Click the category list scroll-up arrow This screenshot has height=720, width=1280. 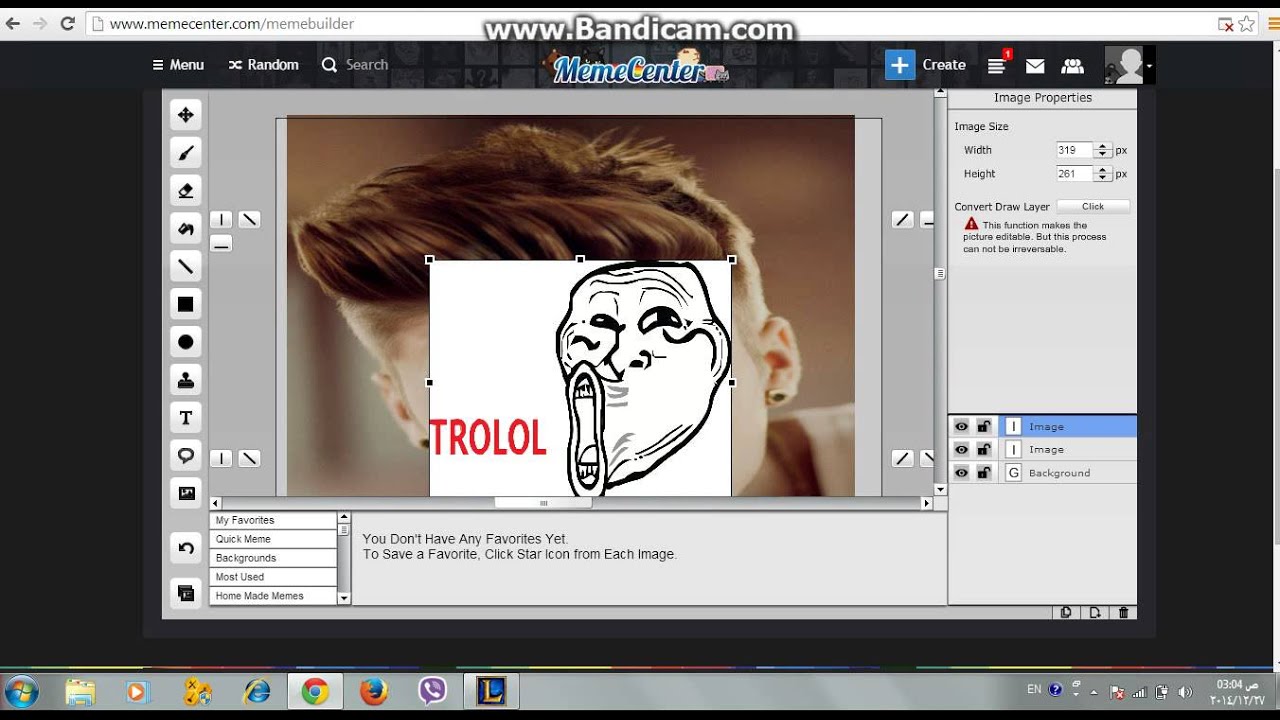point(344,517)
